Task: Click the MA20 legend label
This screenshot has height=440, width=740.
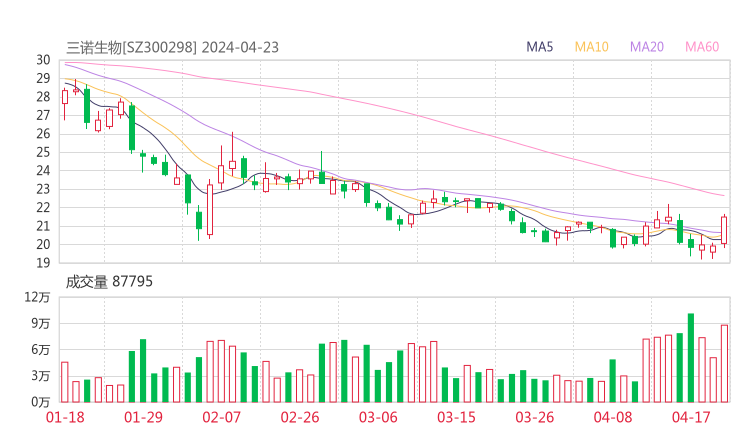Action: click(x=647, y=47)
